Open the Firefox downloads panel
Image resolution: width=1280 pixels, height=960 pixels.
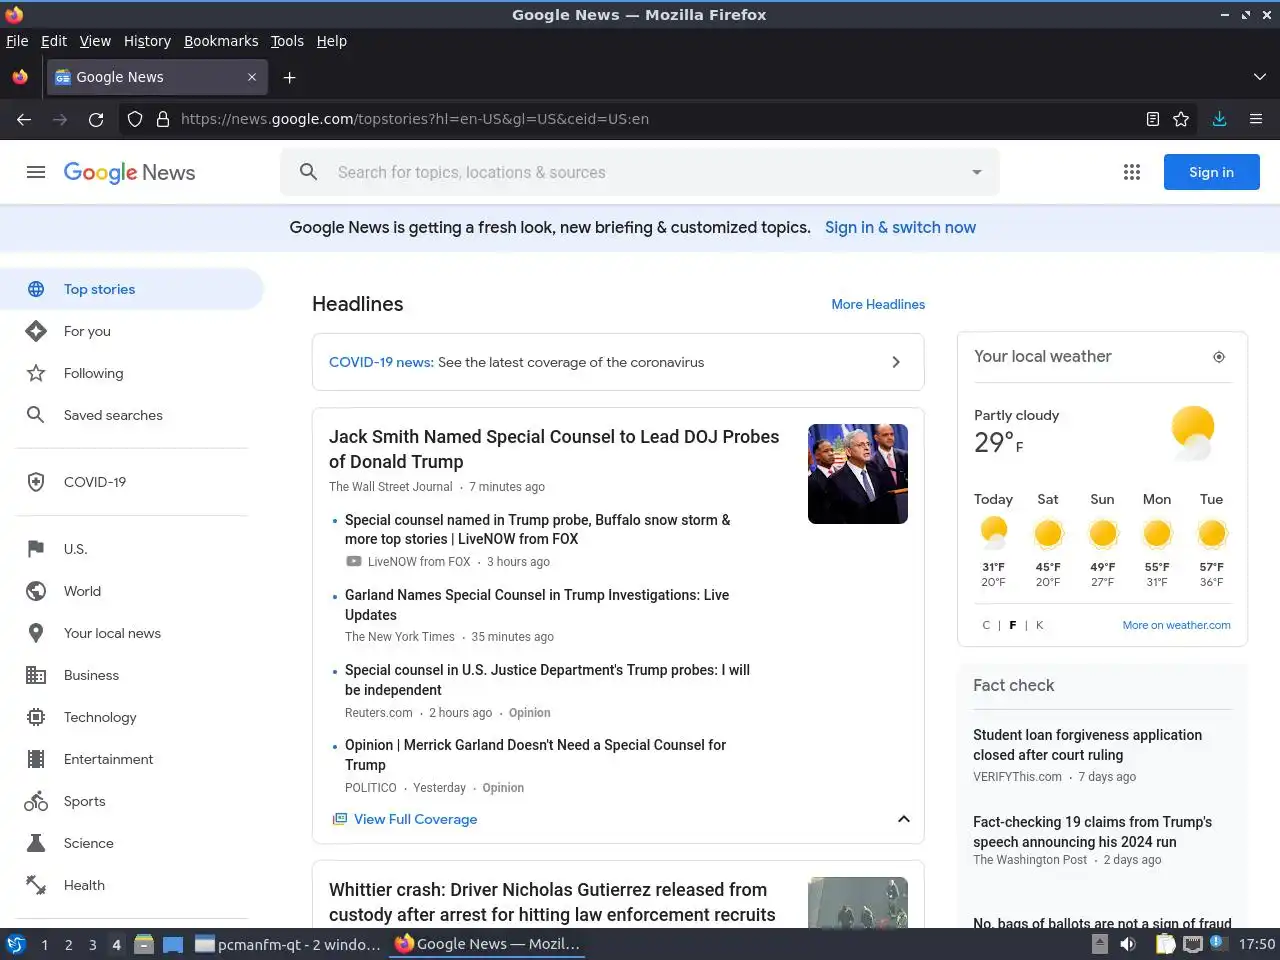tap(1219, 119)
